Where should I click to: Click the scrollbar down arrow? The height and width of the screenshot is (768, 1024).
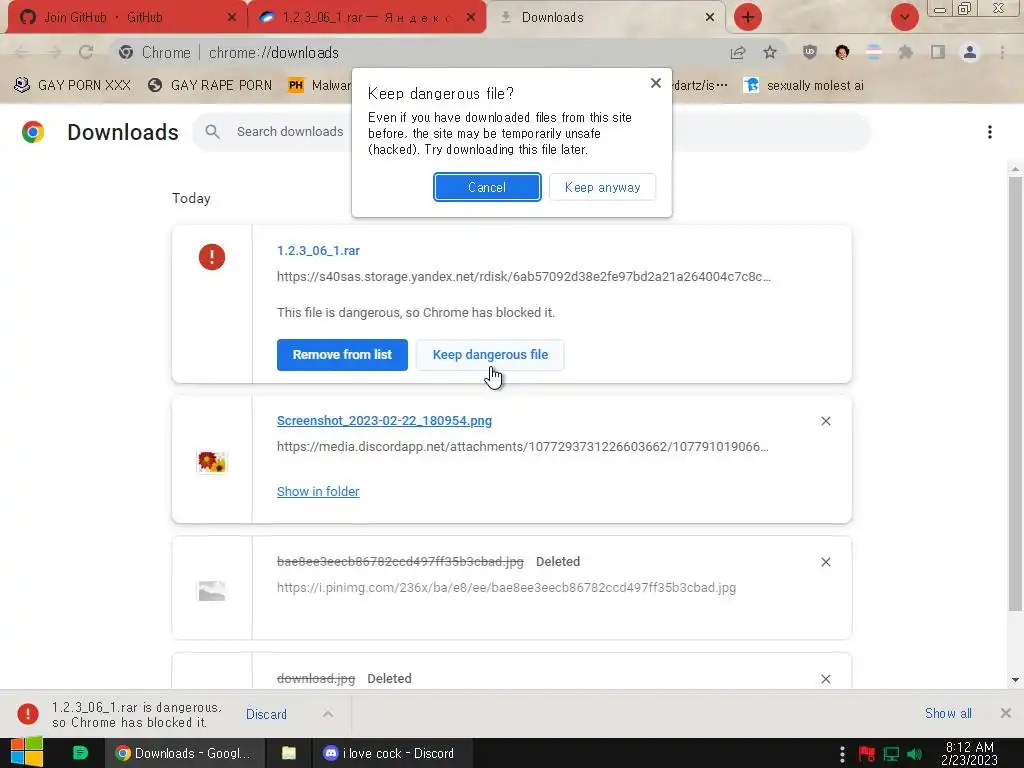pyautogui.click(x=1015, y=680)
